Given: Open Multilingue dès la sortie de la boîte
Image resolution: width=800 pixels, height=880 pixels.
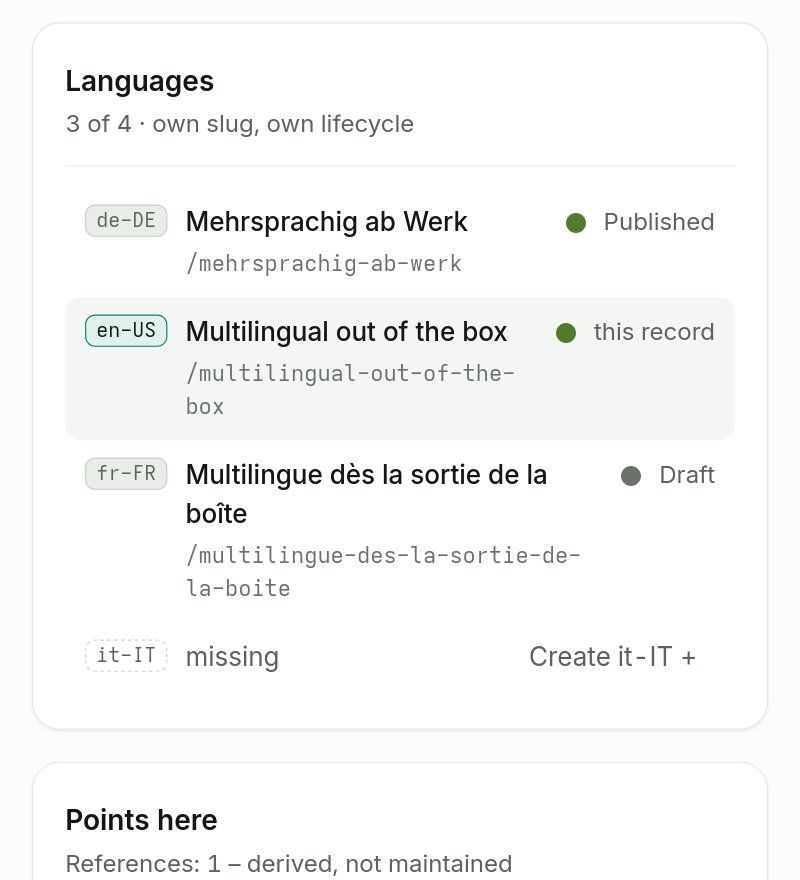Looking at the screenshot, I should 367,494.
